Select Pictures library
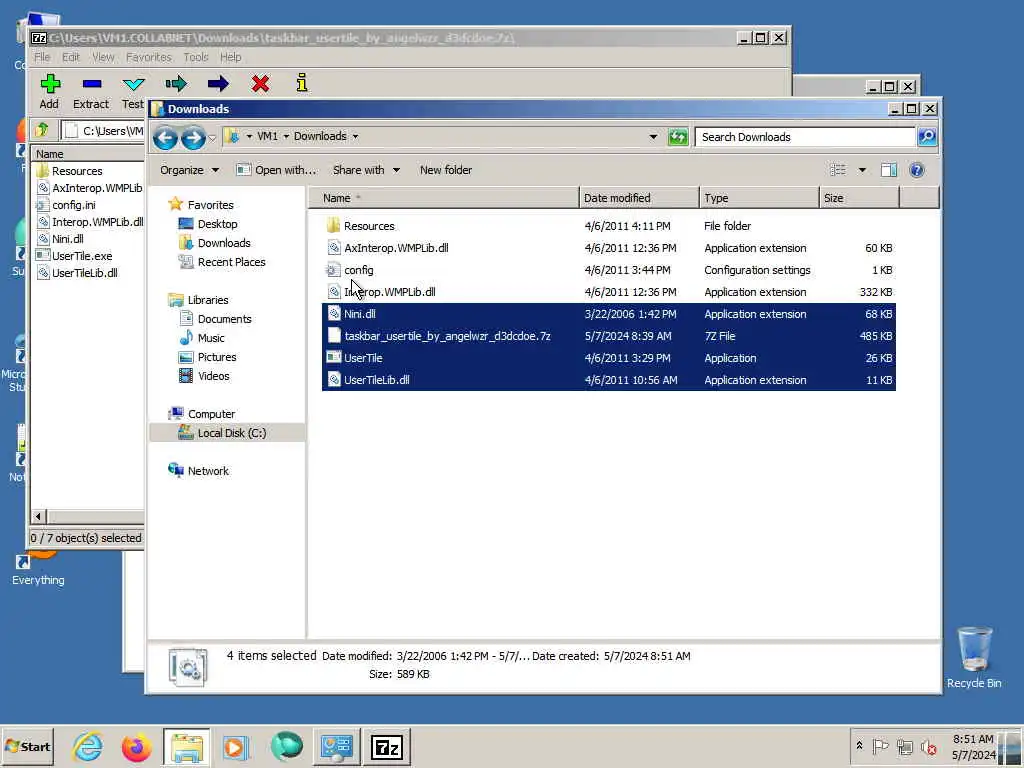 point(217,357)
